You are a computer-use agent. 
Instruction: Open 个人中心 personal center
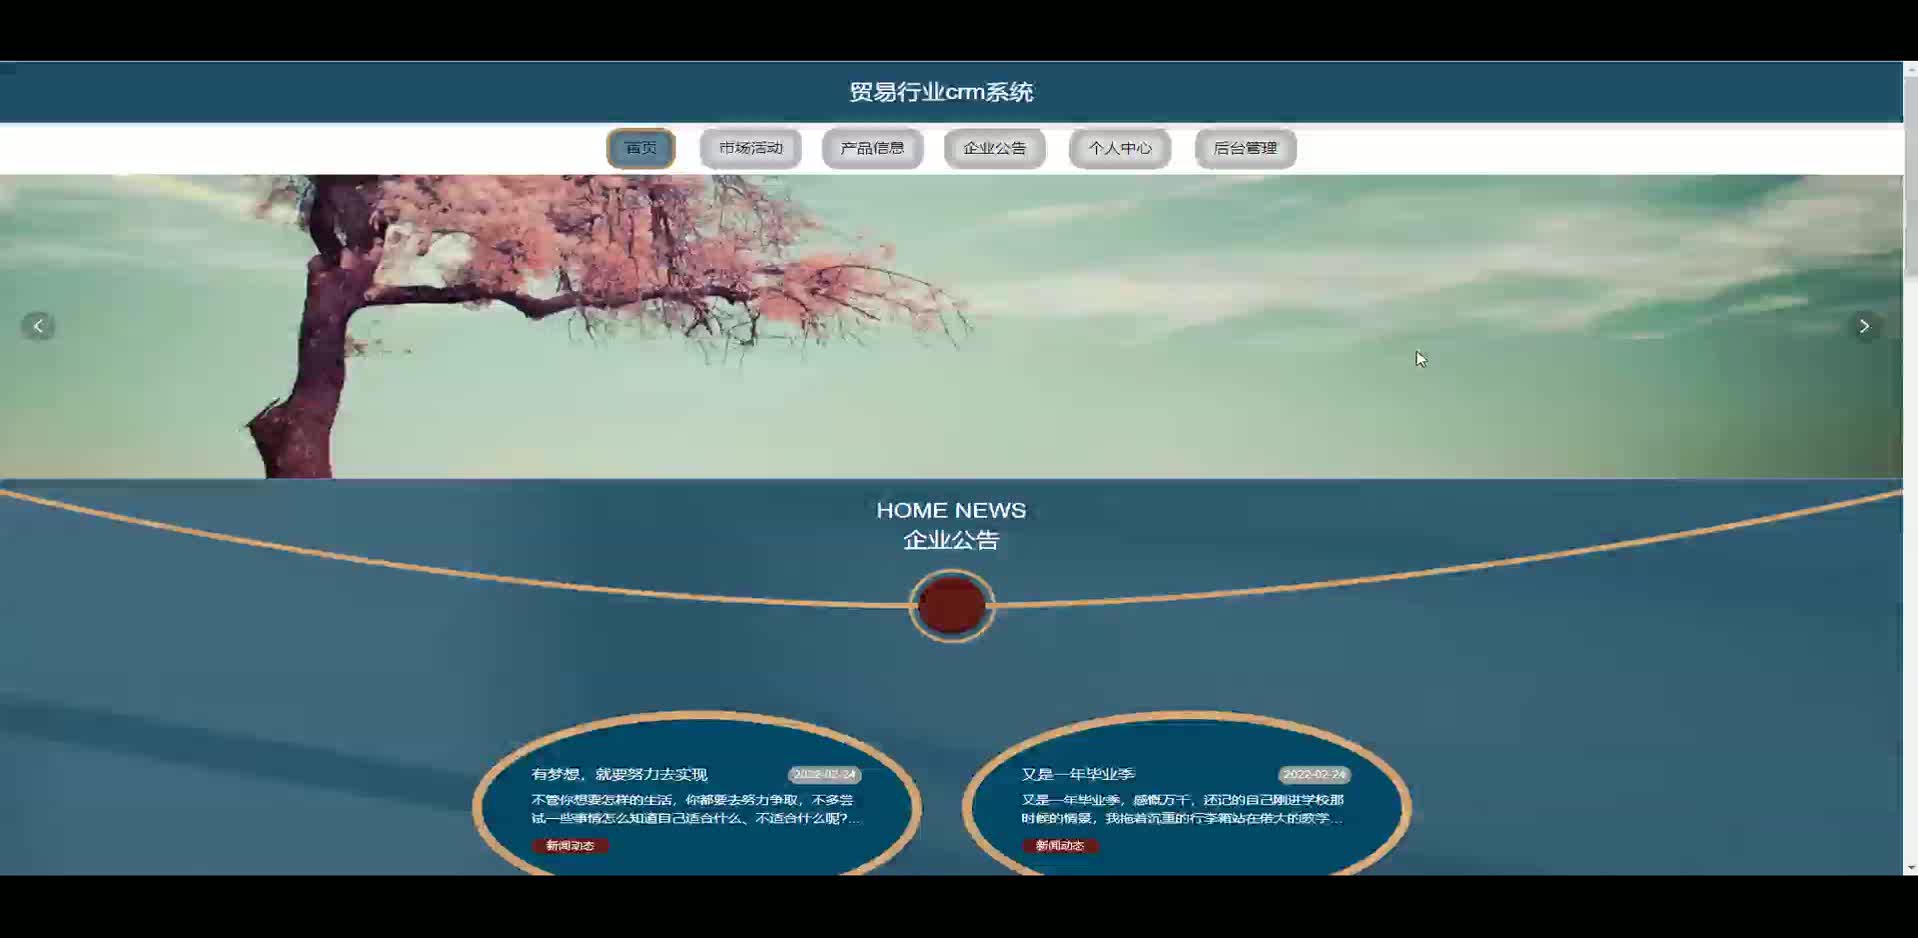[x=1120, y=148]
